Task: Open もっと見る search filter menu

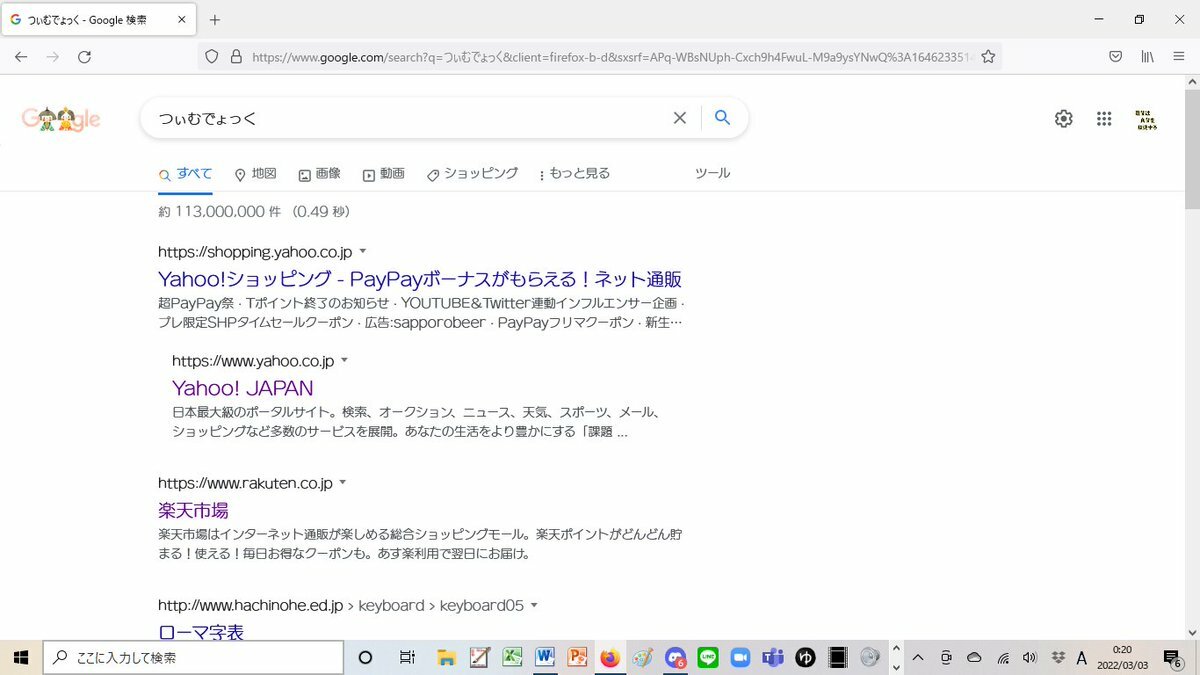Action: 574,174
